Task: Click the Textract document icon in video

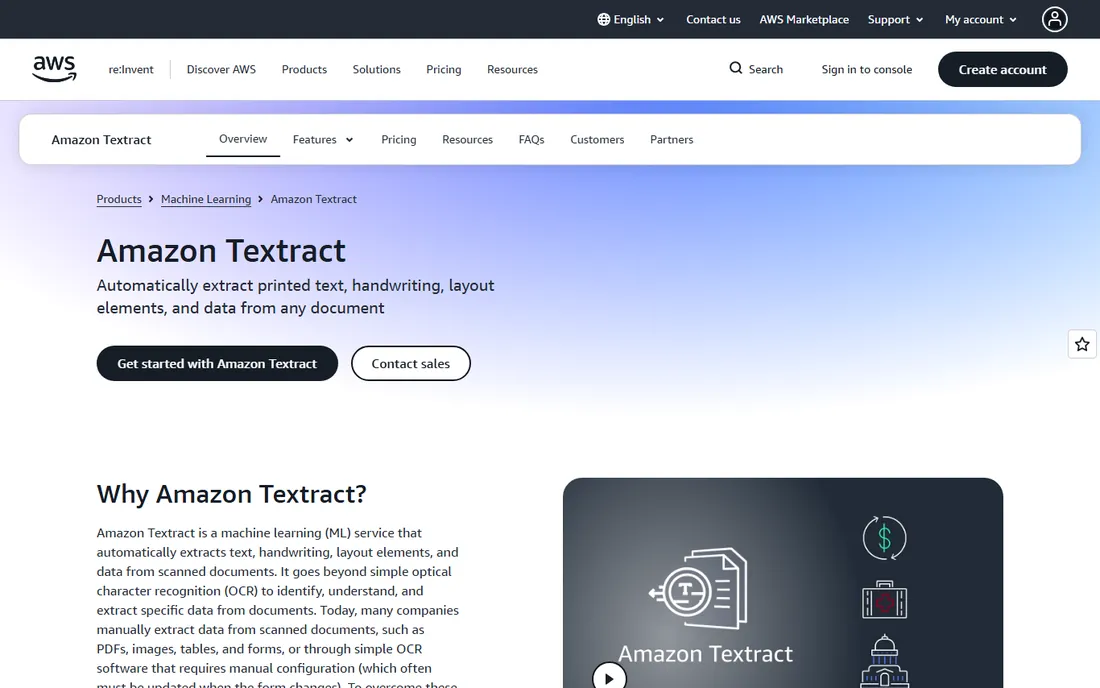Action: [699, 588]
